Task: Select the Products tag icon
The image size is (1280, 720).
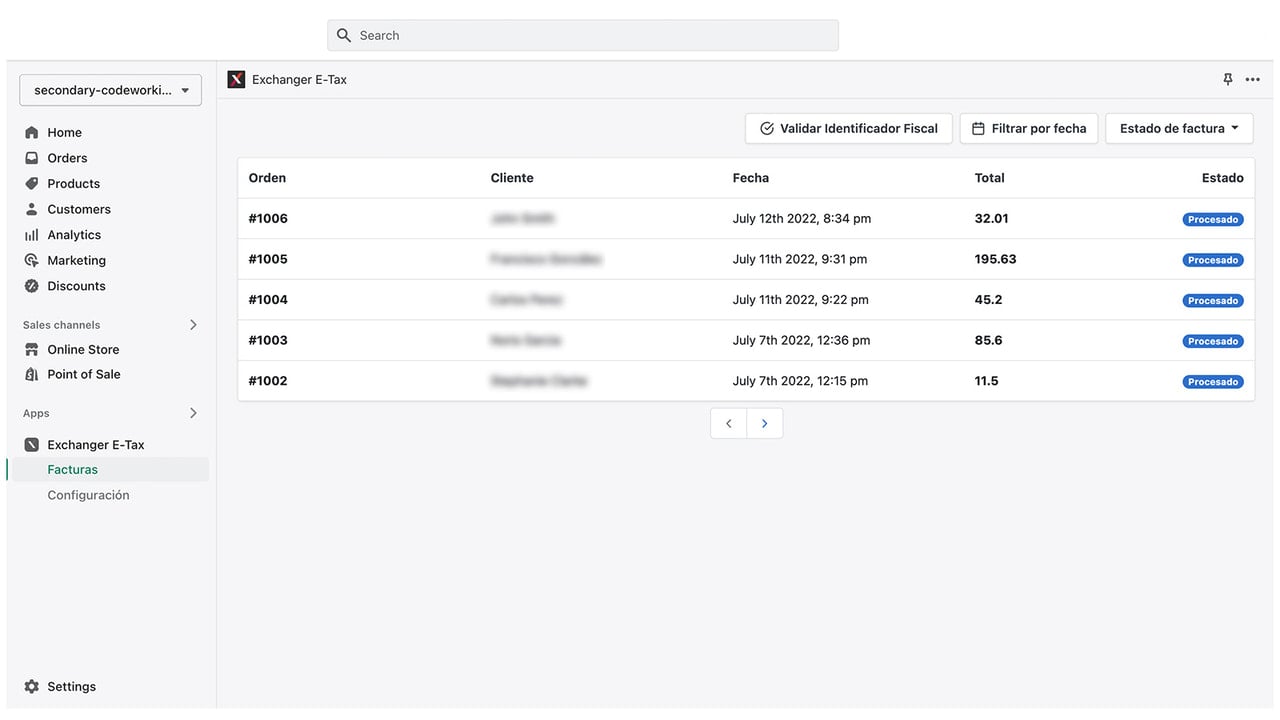Action: (32, 184)
